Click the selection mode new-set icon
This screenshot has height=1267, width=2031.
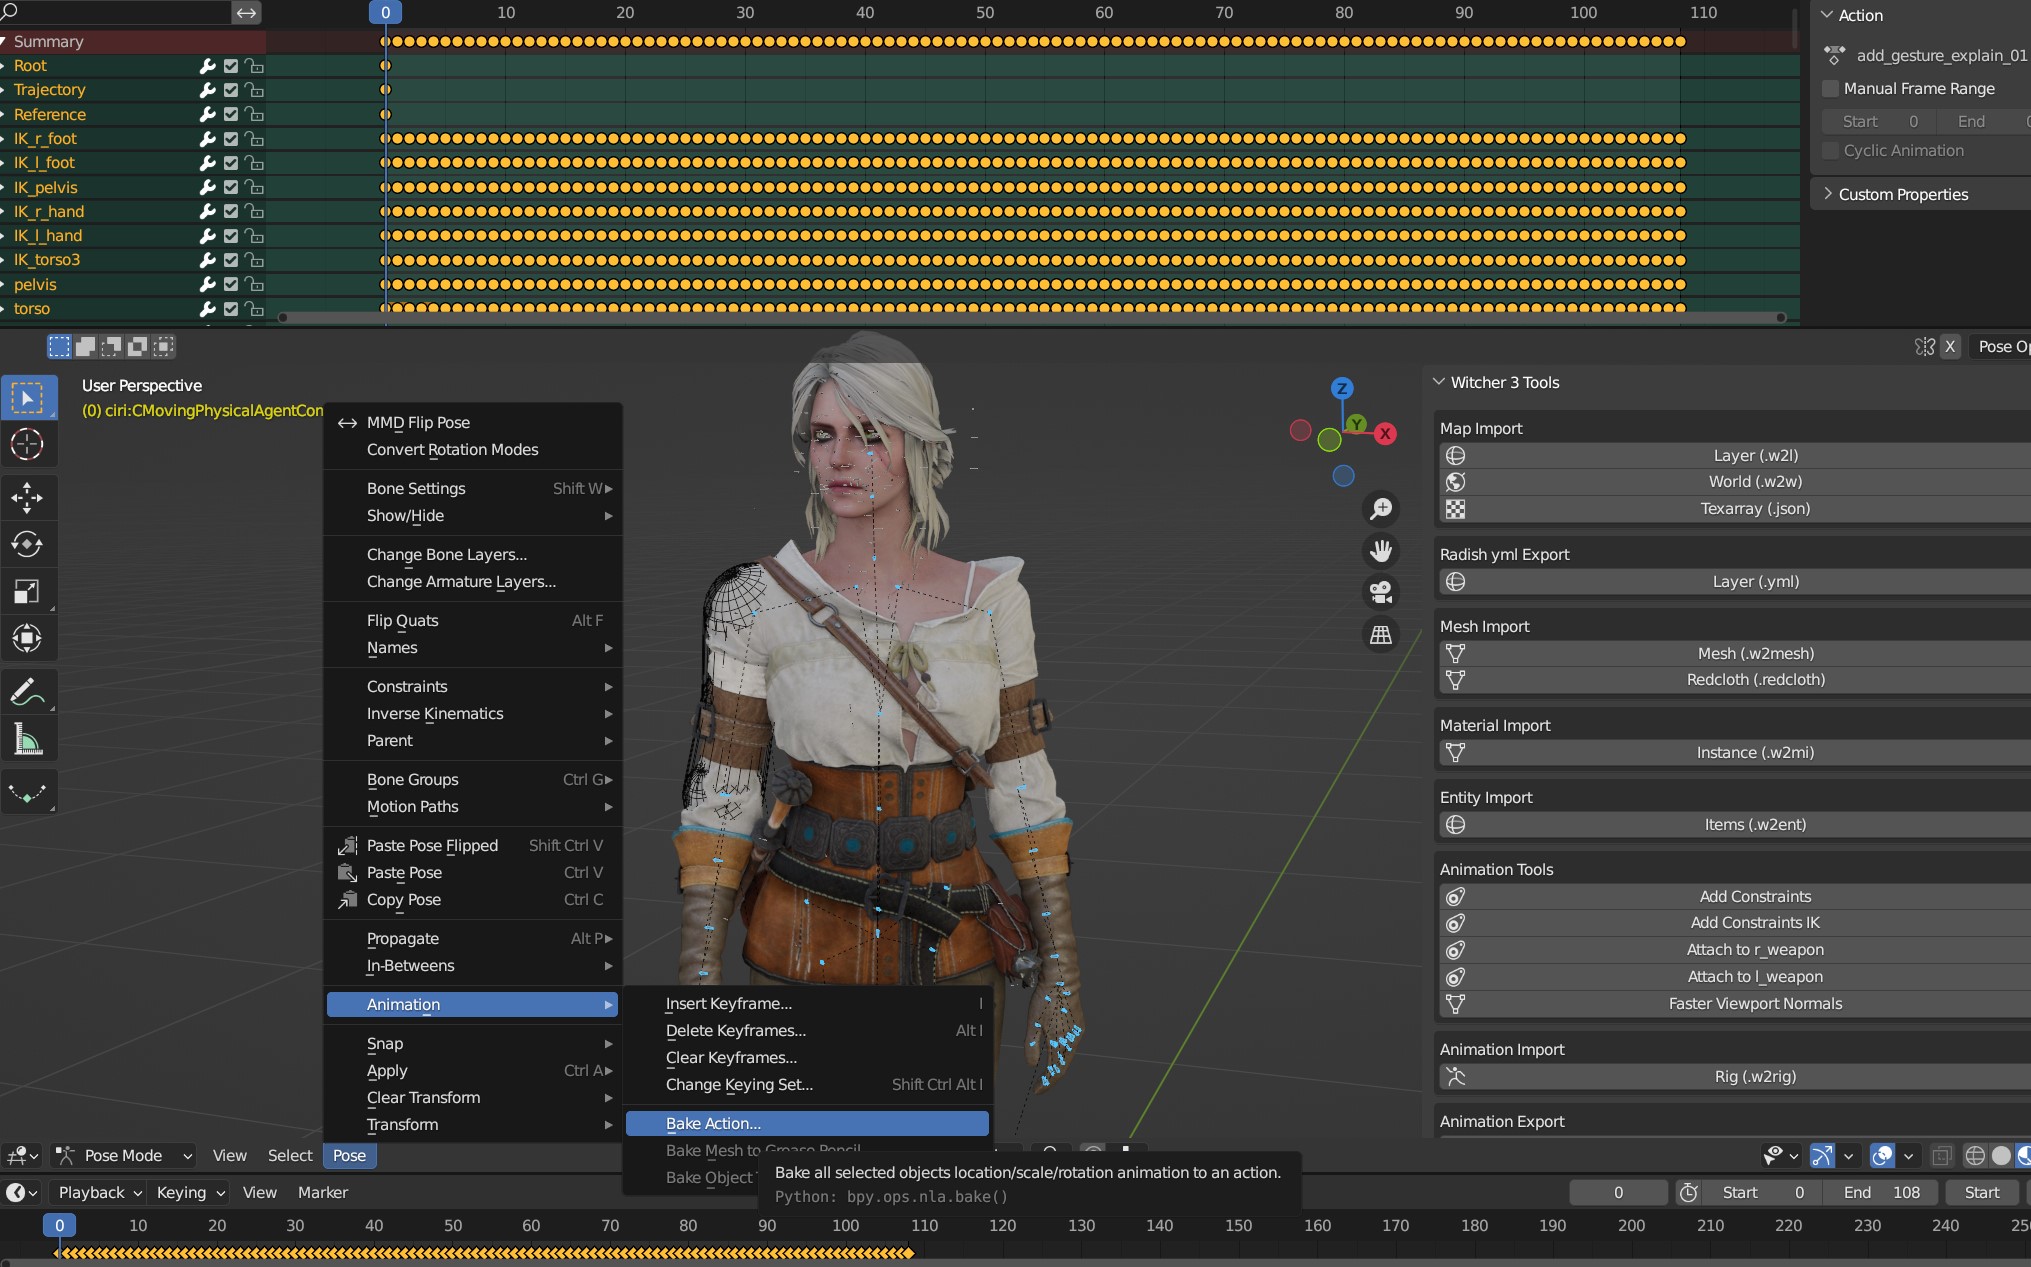60,347
